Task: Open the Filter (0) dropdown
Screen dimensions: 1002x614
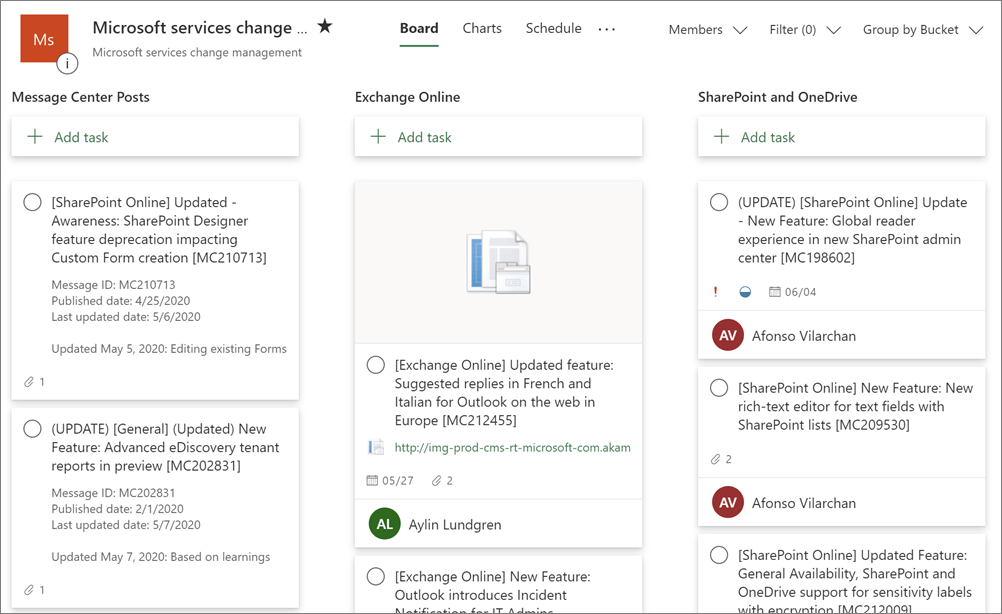Action: 805,30
